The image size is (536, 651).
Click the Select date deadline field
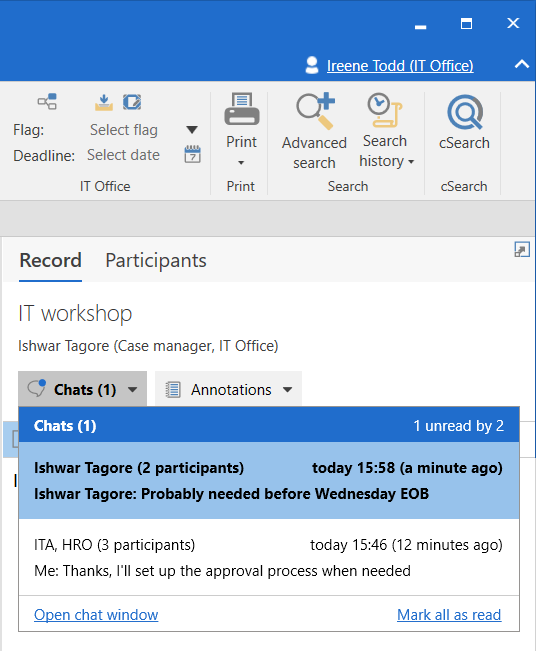pos(124,155)
